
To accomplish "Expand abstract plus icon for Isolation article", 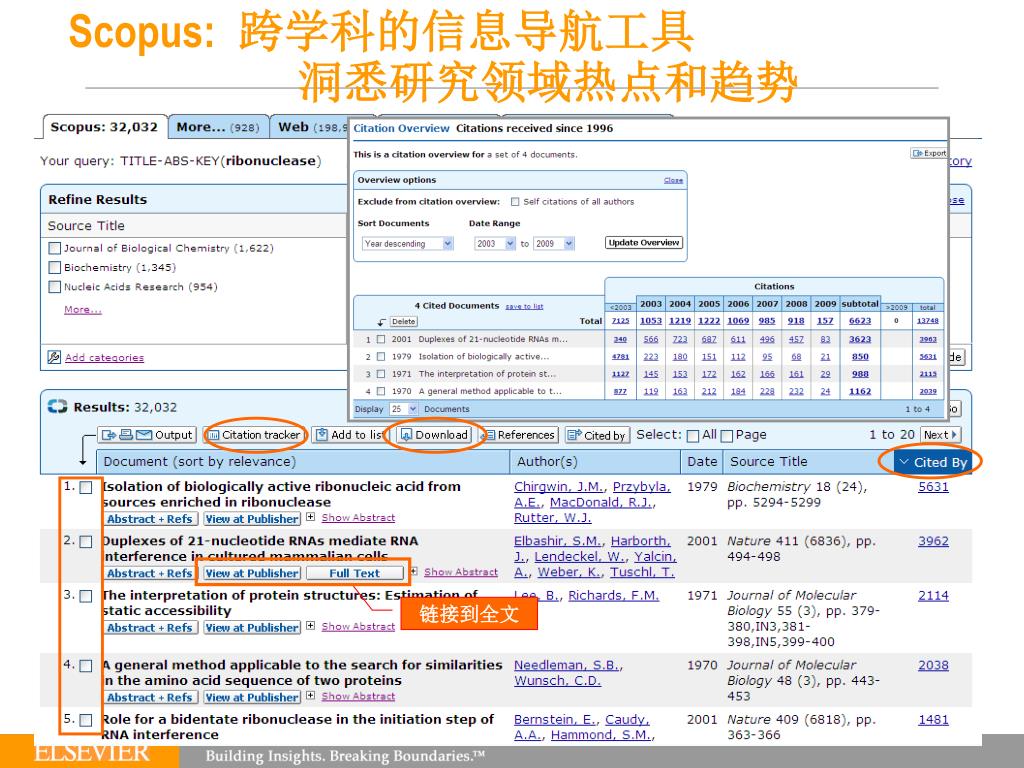I will tap(311, 517).
